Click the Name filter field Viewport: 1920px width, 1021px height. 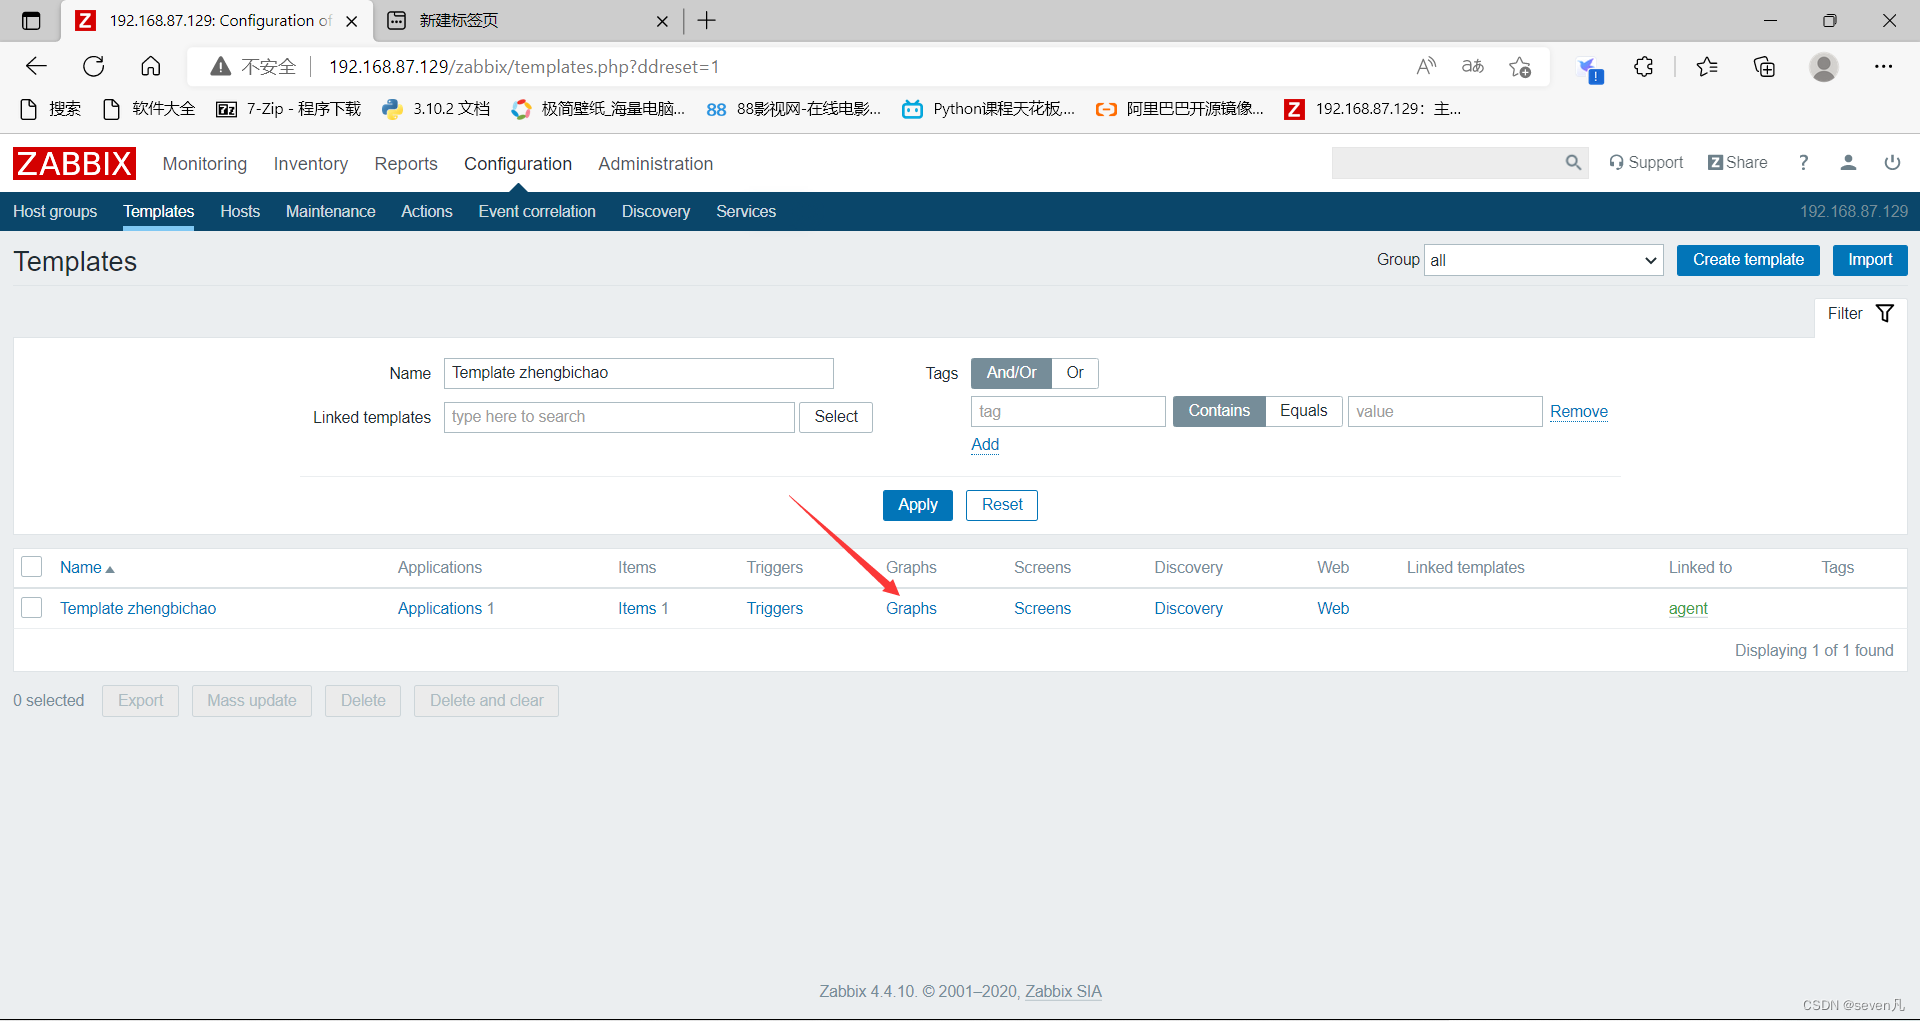pos(639,373)
